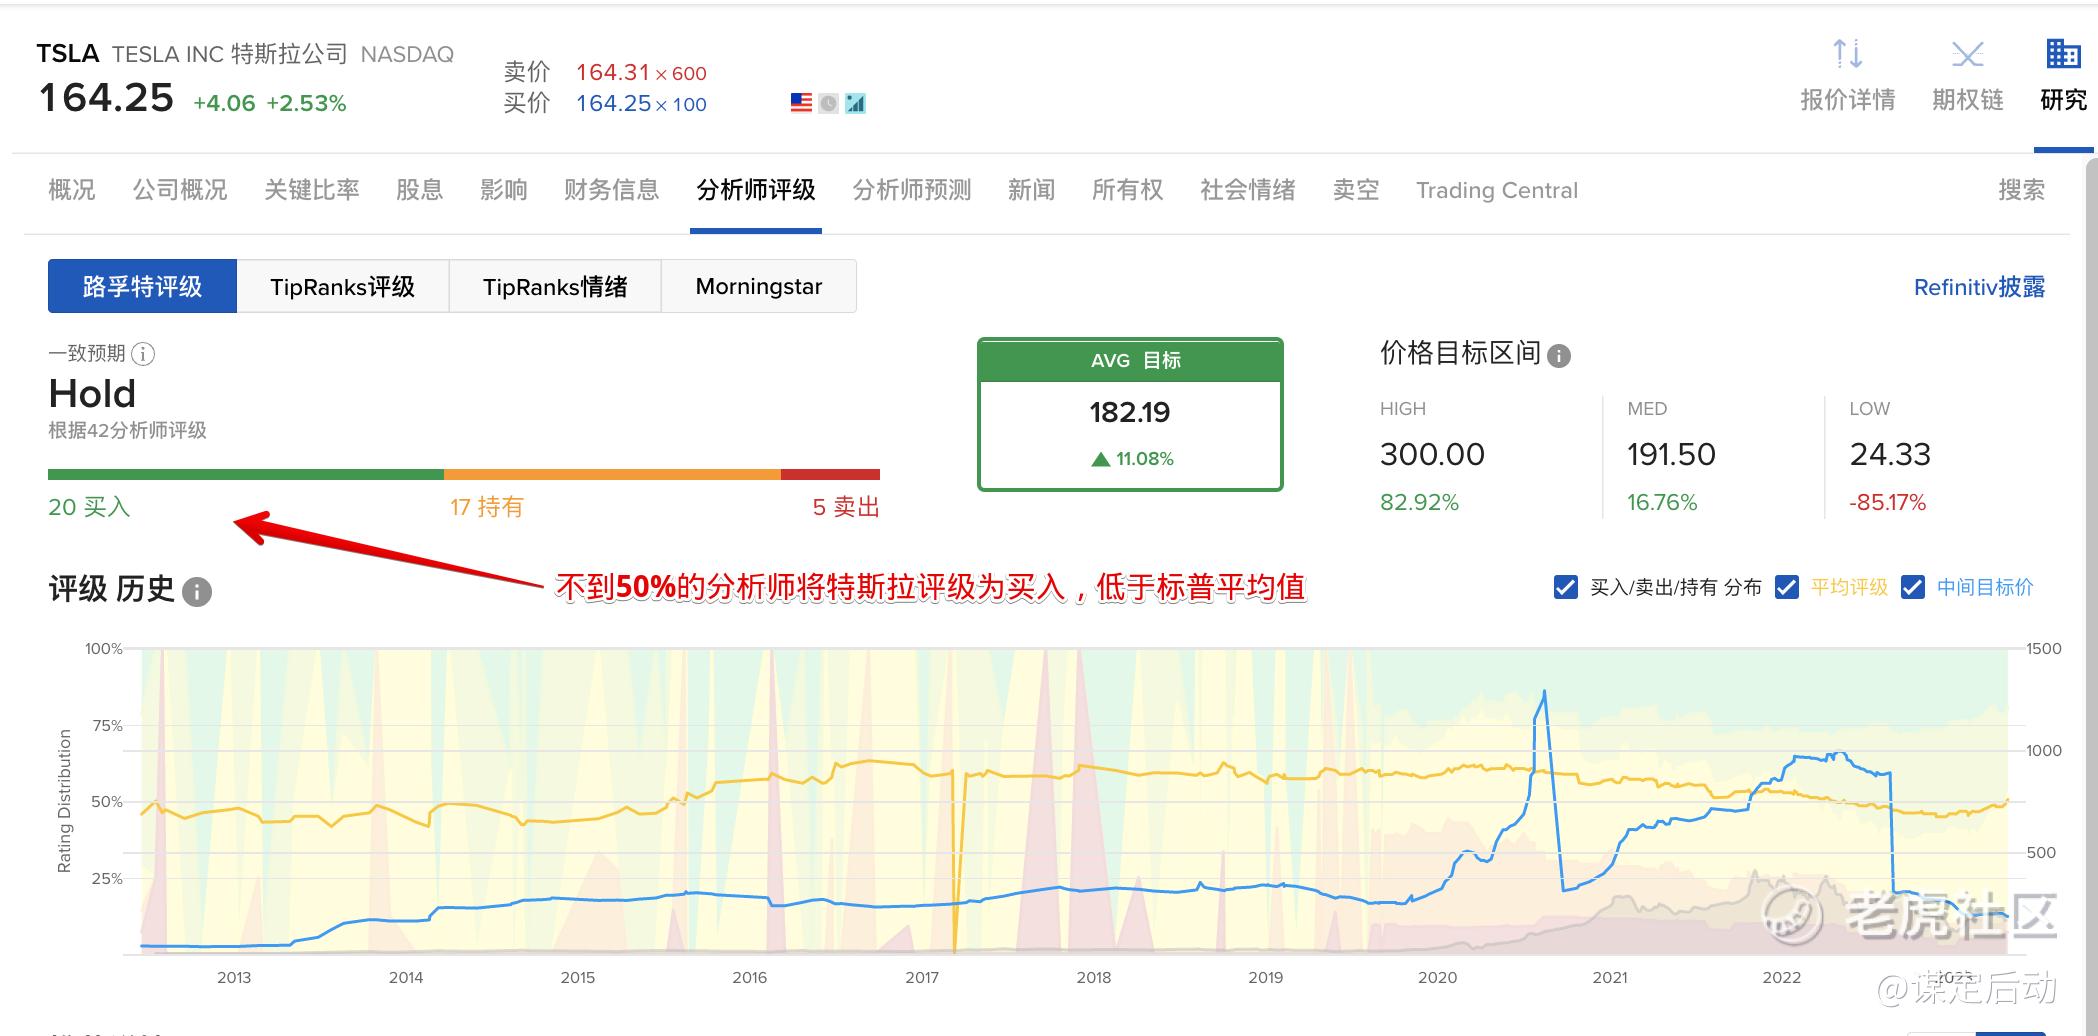2098x1036 pixels.
Task: Switch to 概况 tab
Action: tap(72, 190)
